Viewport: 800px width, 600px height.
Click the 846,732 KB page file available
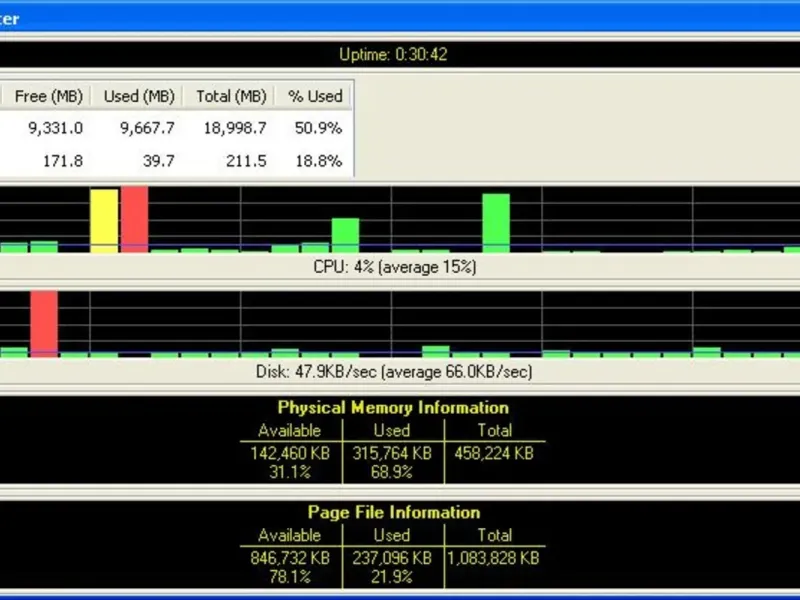click(x=290, y=558)
